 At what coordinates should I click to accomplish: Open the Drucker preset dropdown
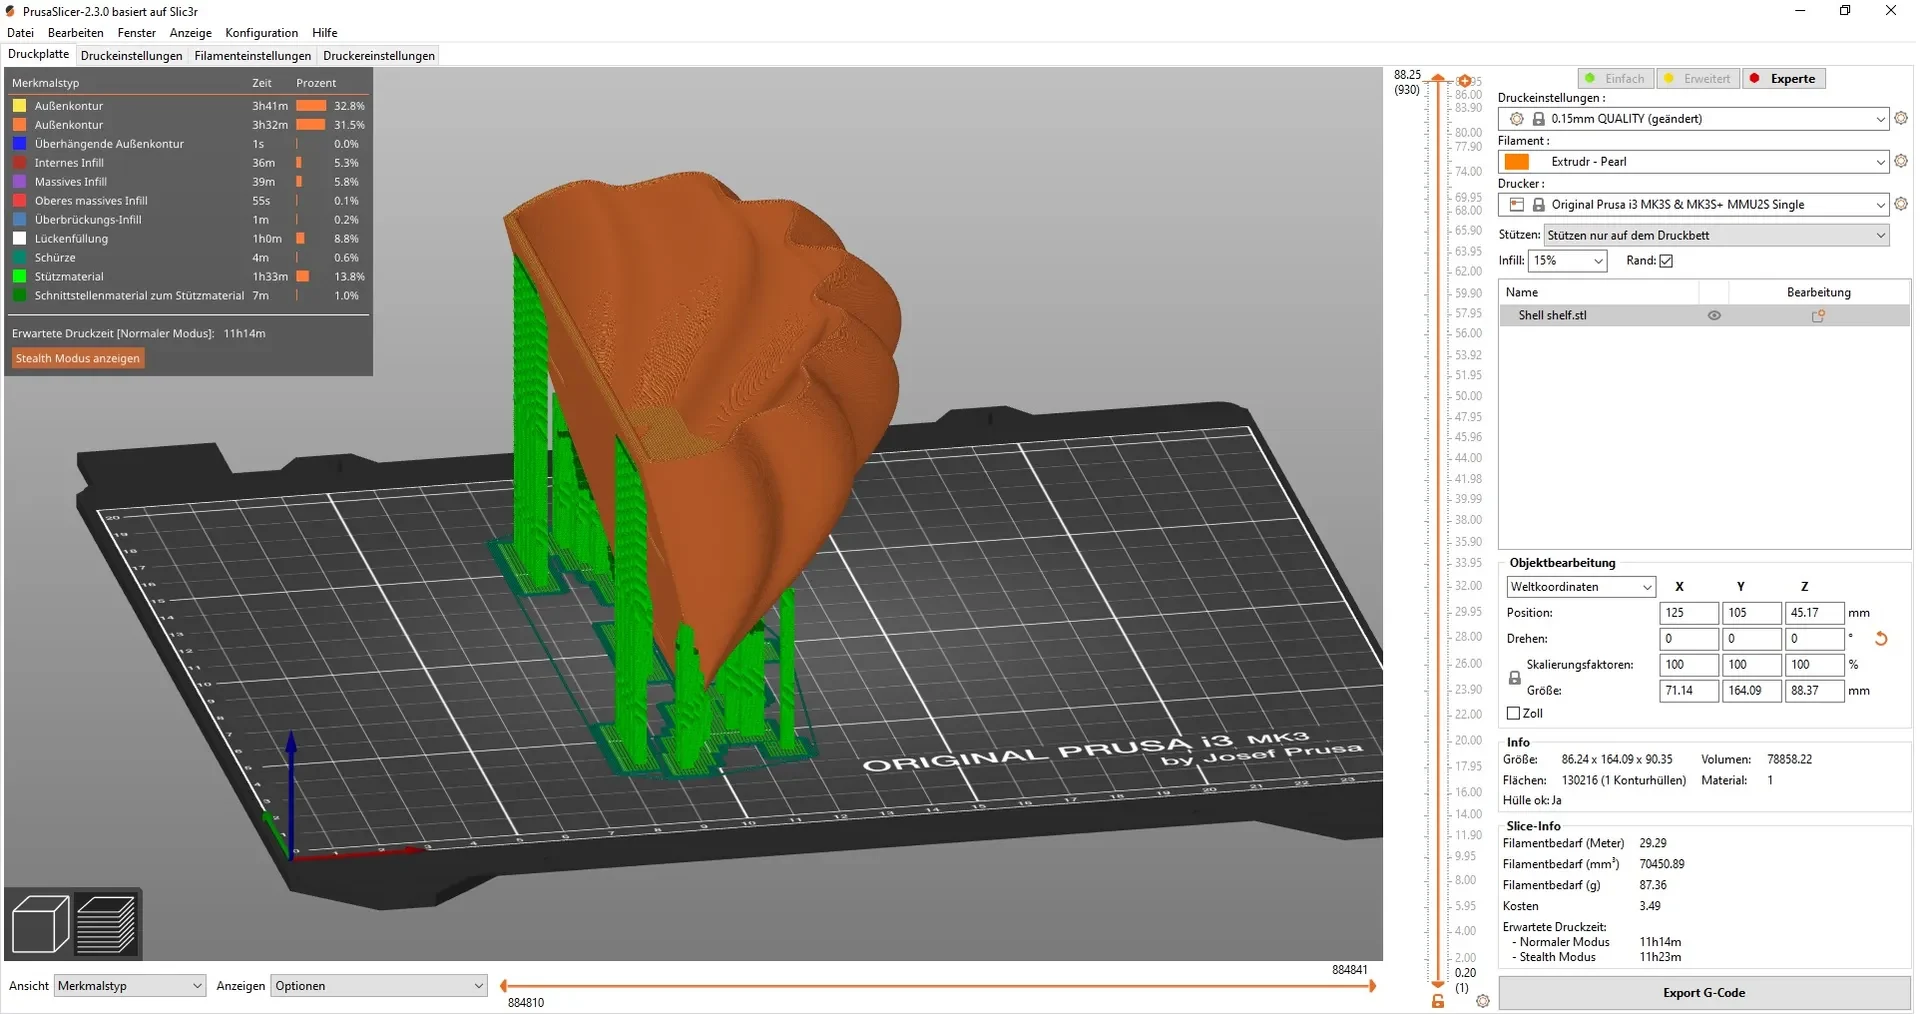point(1694,205)
